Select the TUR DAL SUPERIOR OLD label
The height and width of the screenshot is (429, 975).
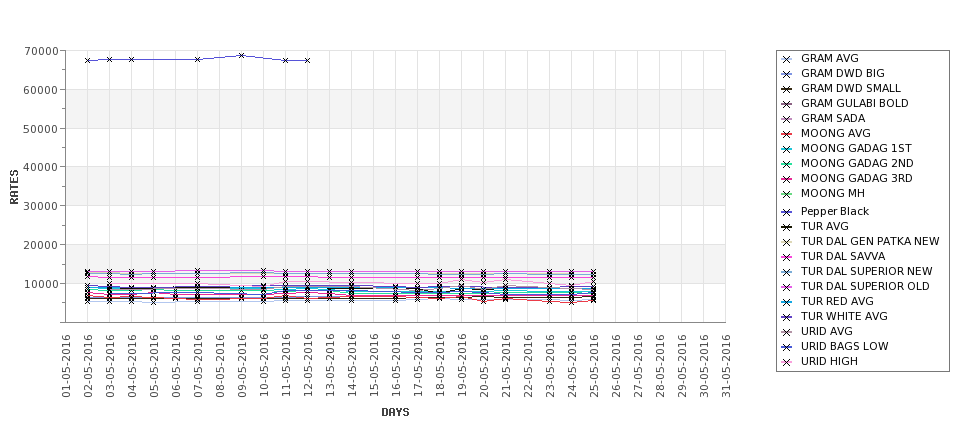pos(865,286)
